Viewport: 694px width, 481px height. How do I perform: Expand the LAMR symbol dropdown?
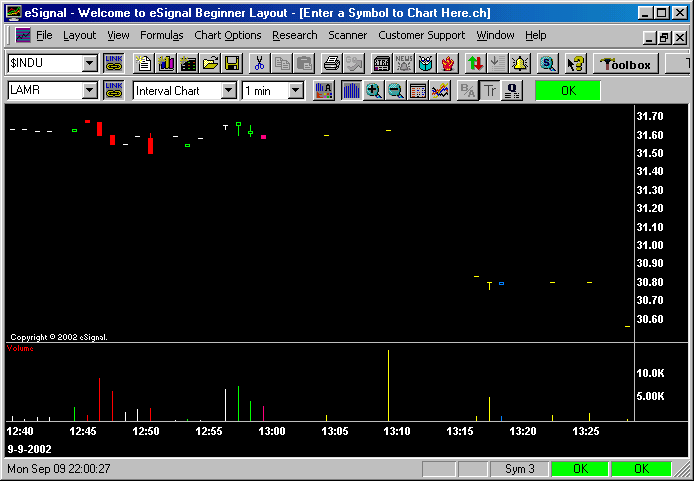click(x=89, y=91)
